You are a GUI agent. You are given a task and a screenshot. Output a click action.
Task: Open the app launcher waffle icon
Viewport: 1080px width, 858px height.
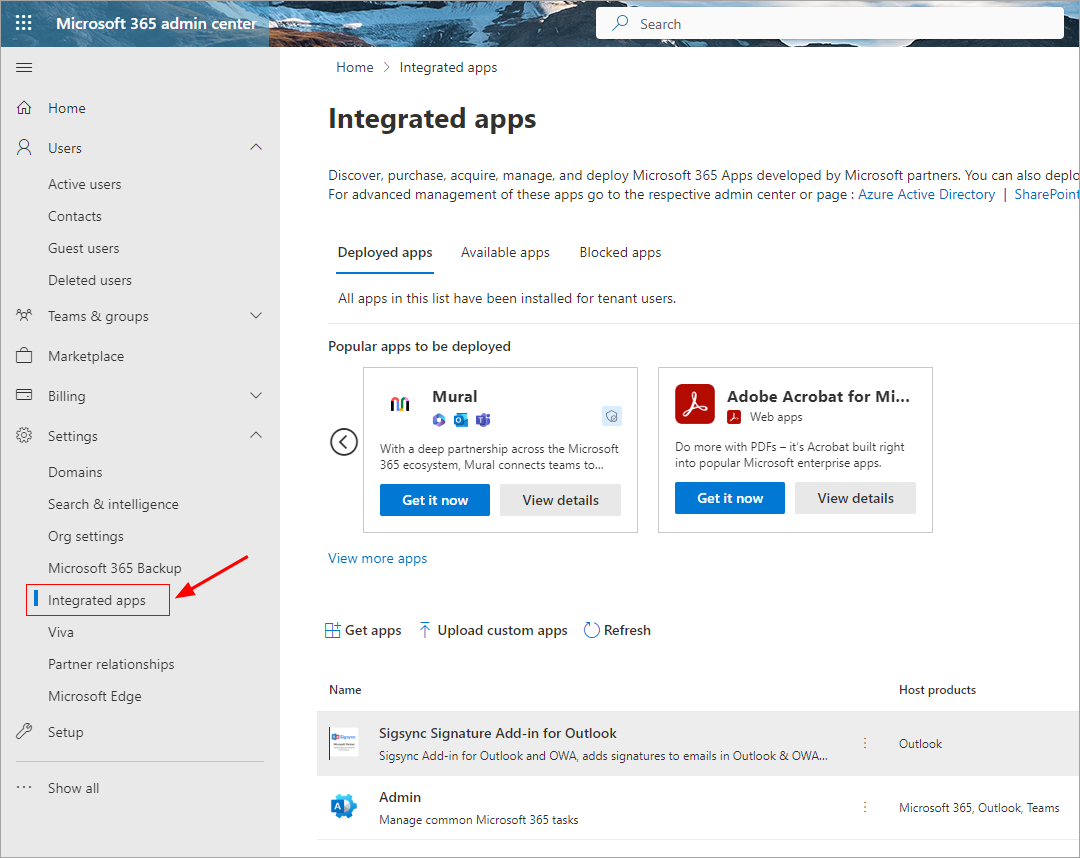pos(24,23)
